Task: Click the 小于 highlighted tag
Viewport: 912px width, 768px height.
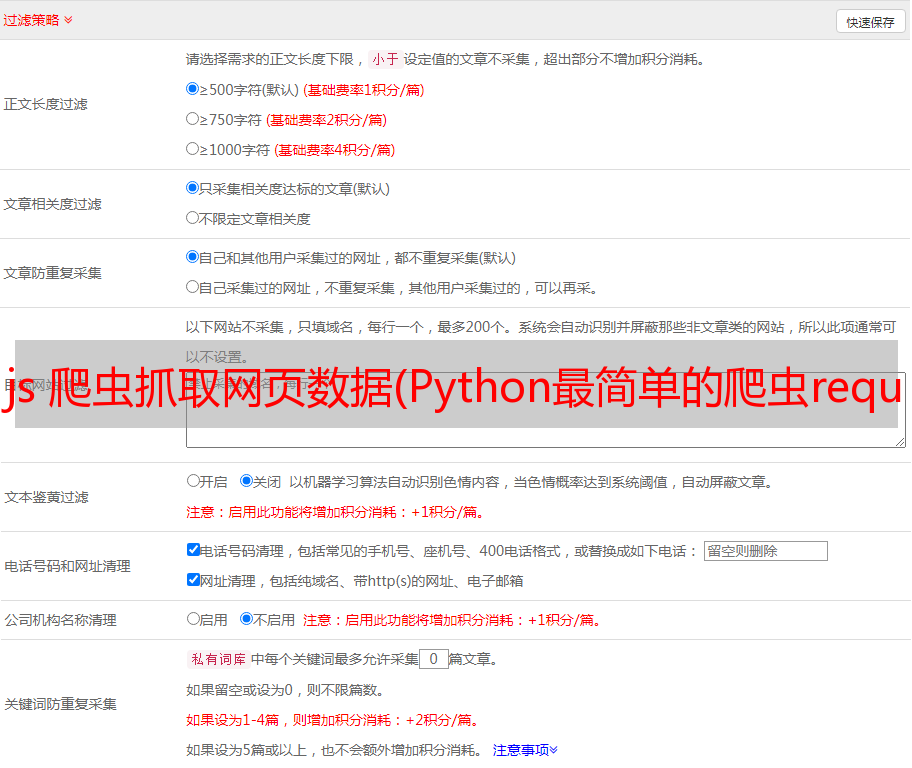Action: click(x=386, y=59)
